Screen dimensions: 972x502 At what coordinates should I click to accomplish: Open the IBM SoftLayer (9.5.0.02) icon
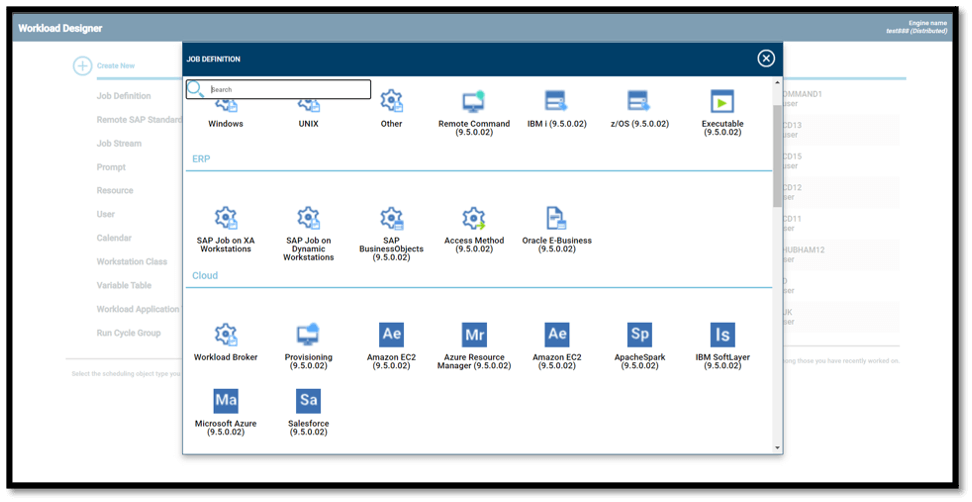723,335
